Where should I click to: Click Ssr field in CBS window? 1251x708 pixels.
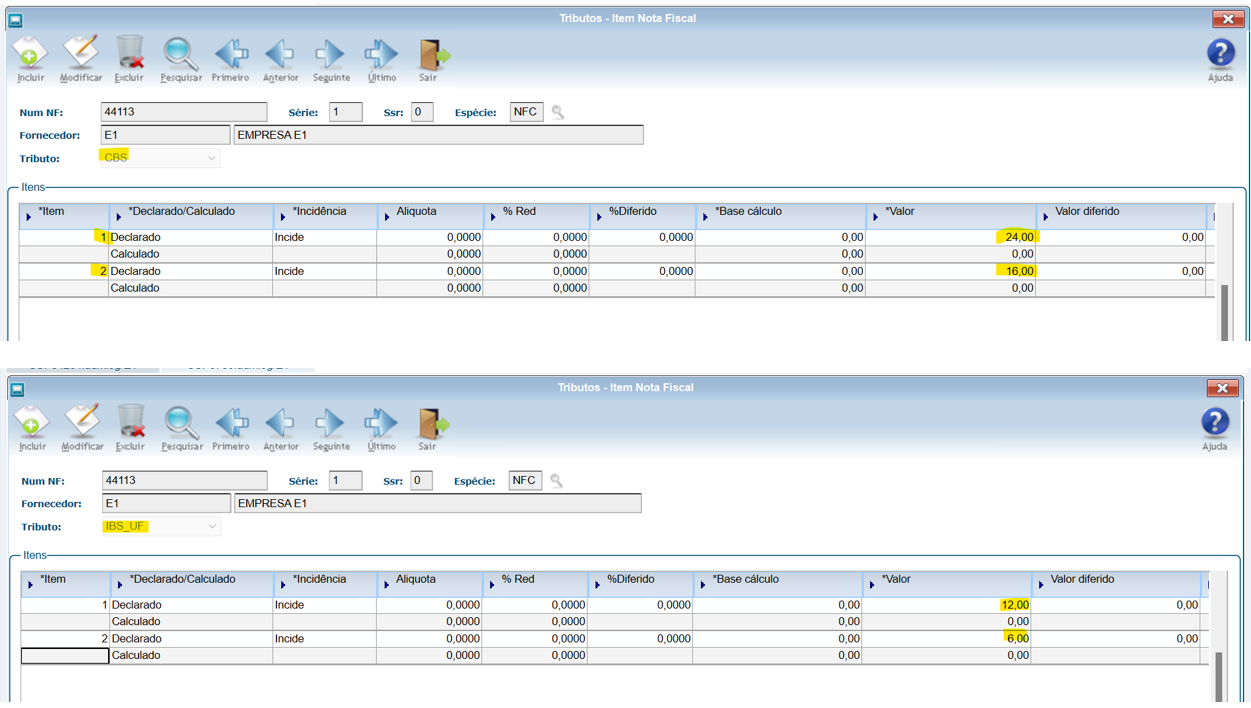(422, 112)
